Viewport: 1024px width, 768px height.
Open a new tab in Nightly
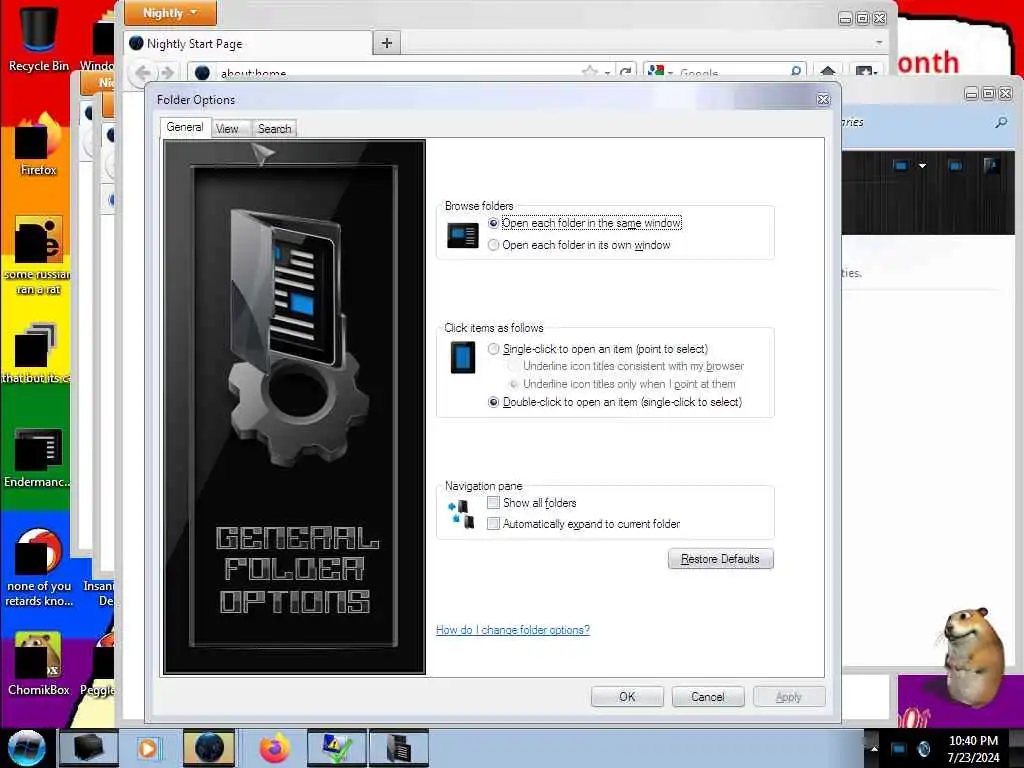pos(387,43)
